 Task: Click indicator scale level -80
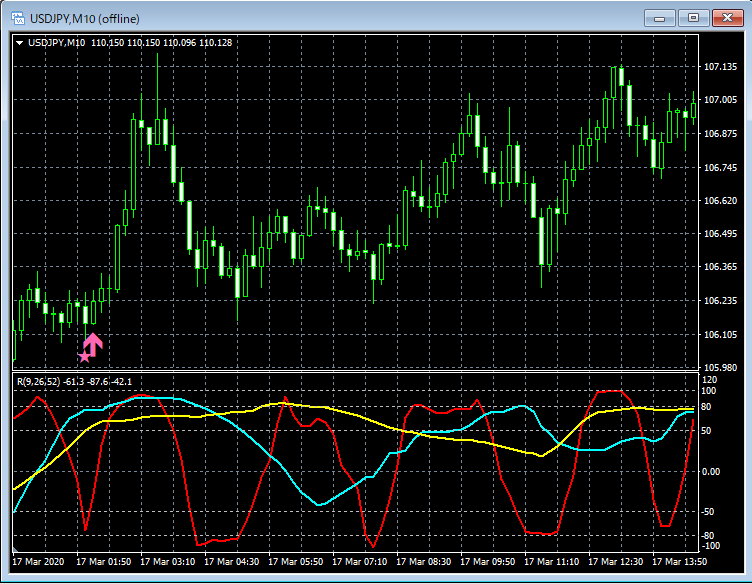(708, 536)
